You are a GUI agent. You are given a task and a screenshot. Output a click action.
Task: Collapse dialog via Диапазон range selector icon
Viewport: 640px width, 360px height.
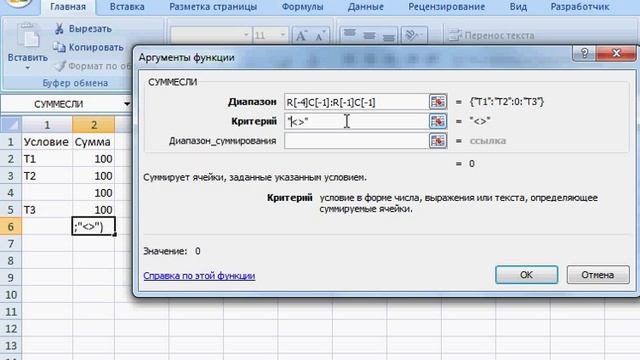(438, 102)
